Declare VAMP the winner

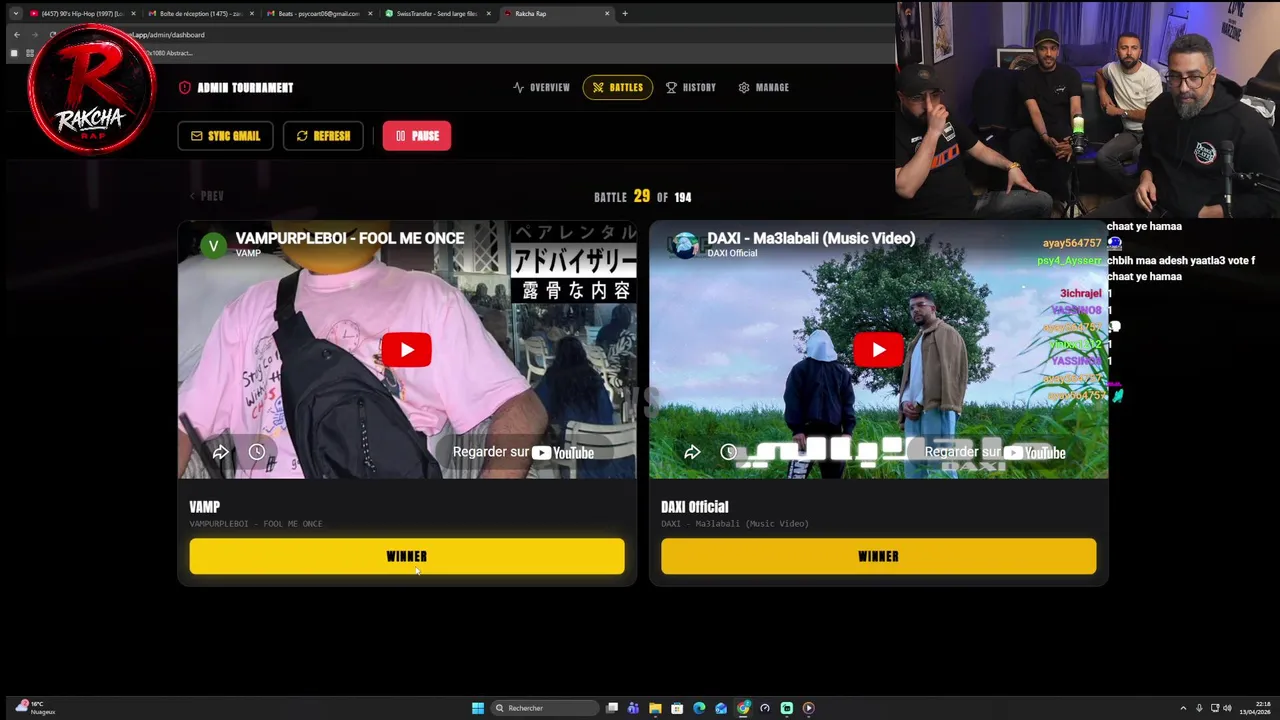pyautogui.click(x=407, y=556)
